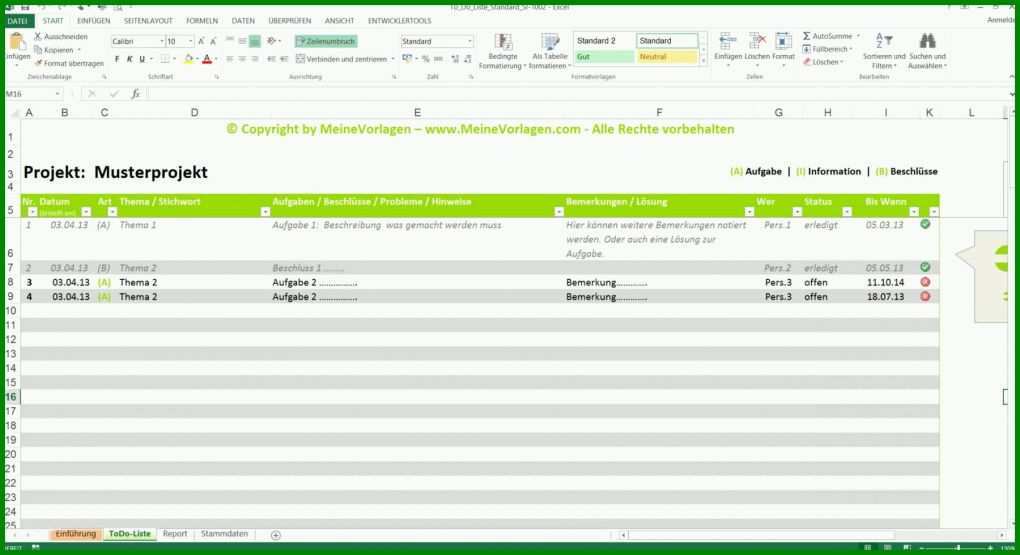Switch to DATEN ribbon tab
Screen dimensions: 1020x555
pos(243,21)
